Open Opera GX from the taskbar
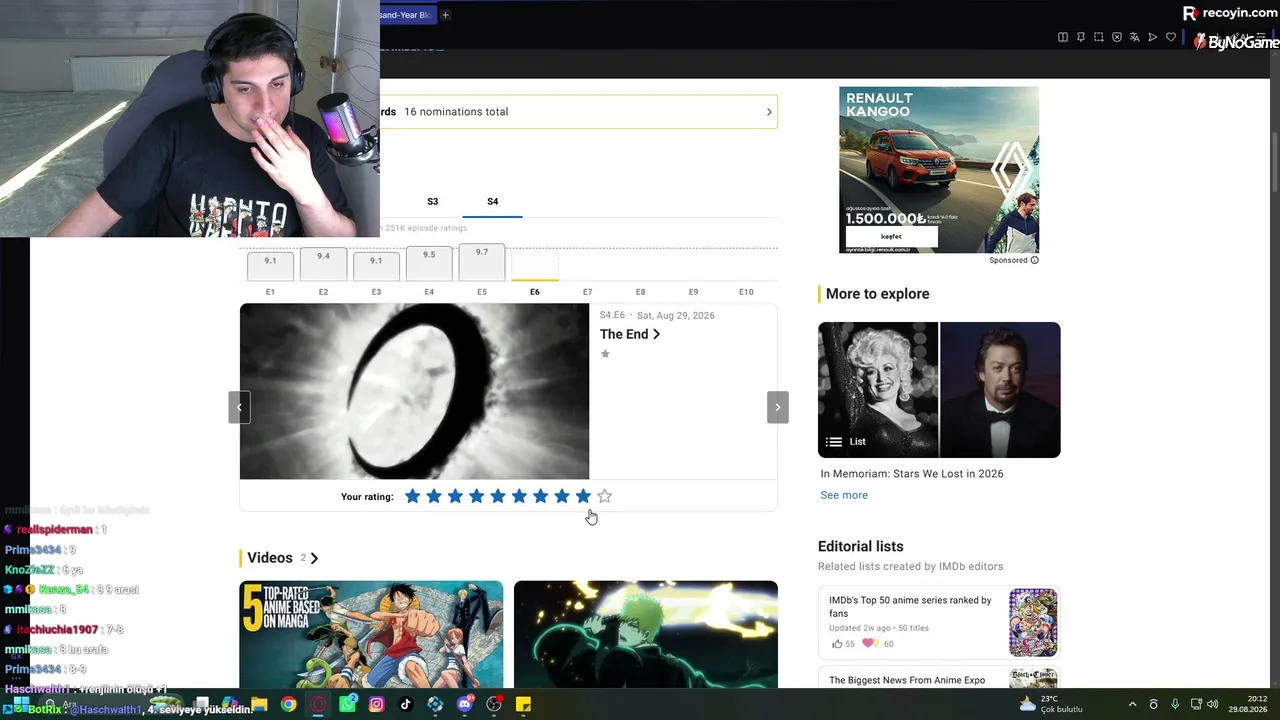This screenshot has height=720, width=1280. coord(318,704)
